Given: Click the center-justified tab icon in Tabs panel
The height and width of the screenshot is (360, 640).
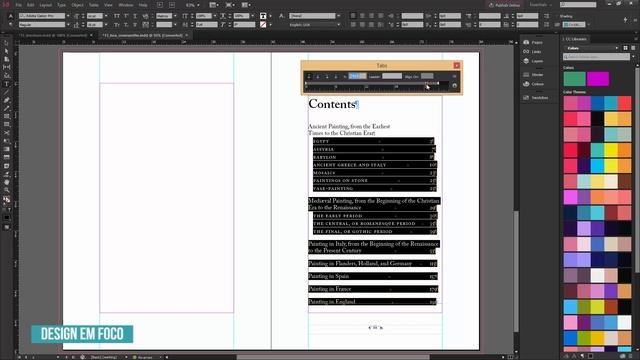Looking at the screenshot, I should [318, 76].
